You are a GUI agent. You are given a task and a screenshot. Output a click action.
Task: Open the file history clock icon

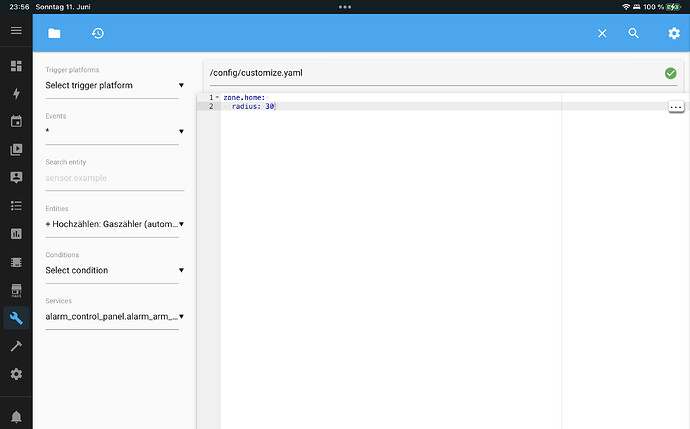(98, 33)
